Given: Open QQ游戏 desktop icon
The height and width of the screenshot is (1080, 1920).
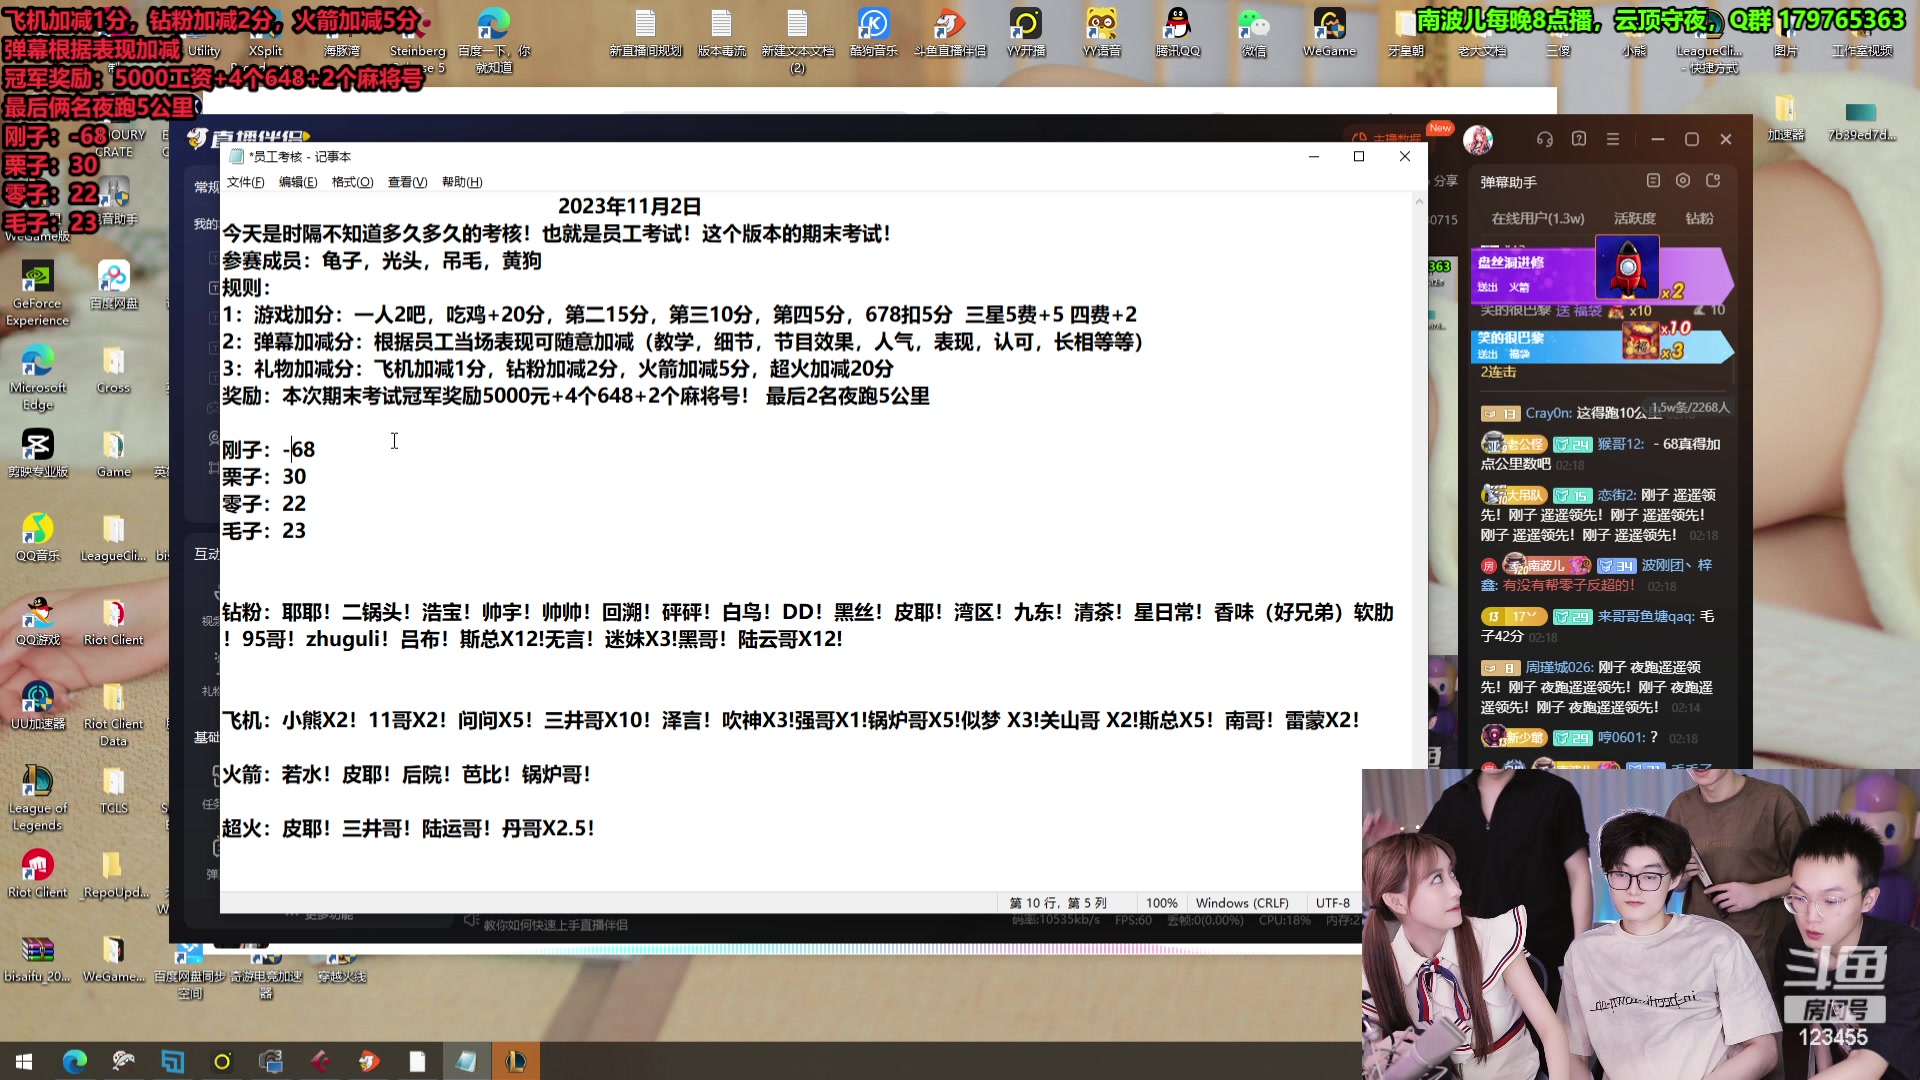Looking at the screenshot, I should tap(37, 621).
